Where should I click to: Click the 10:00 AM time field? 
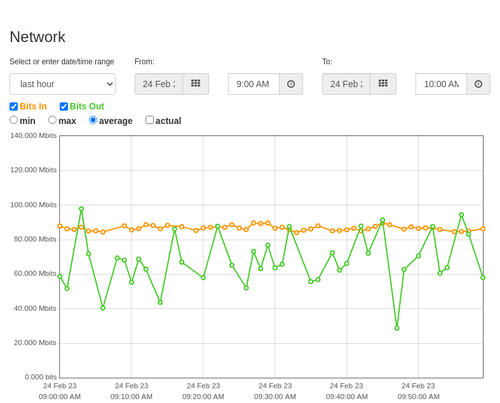441,84
